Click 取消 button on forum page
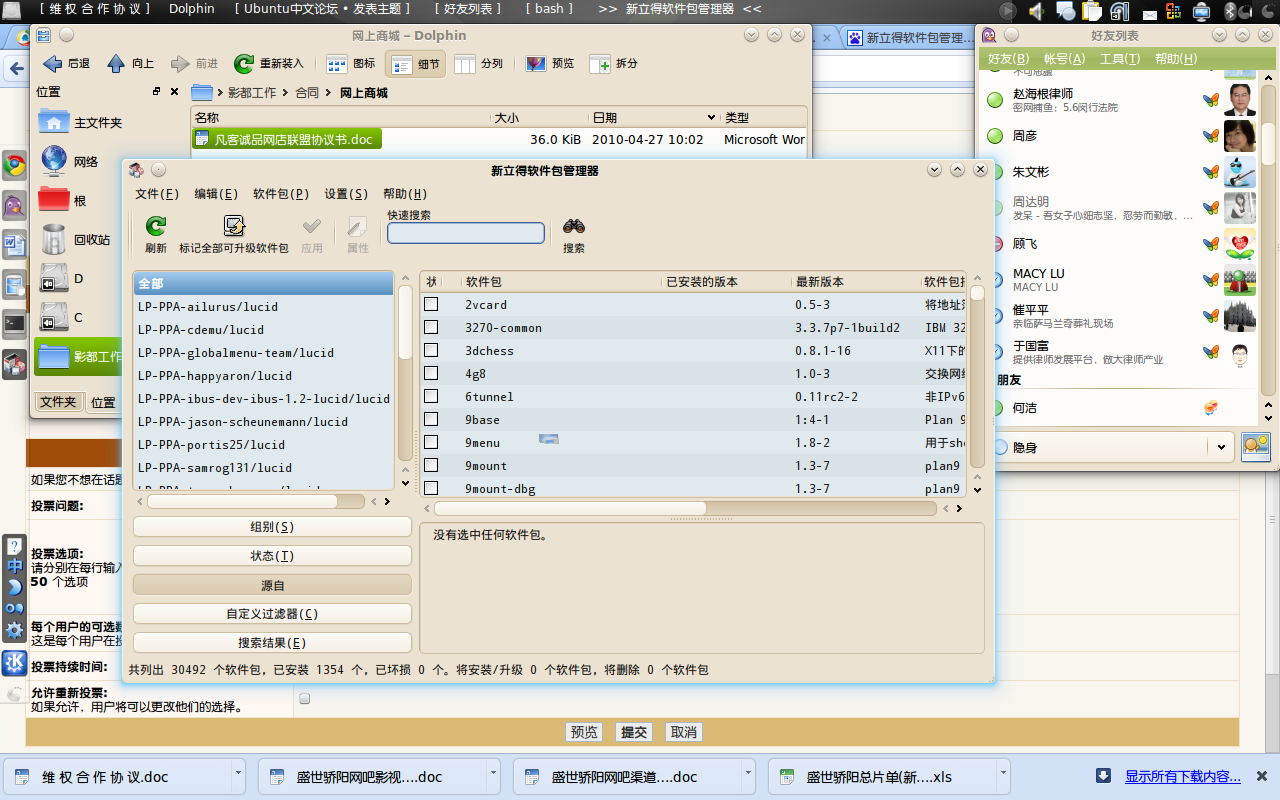The image size is (1280, 800). 684,732
